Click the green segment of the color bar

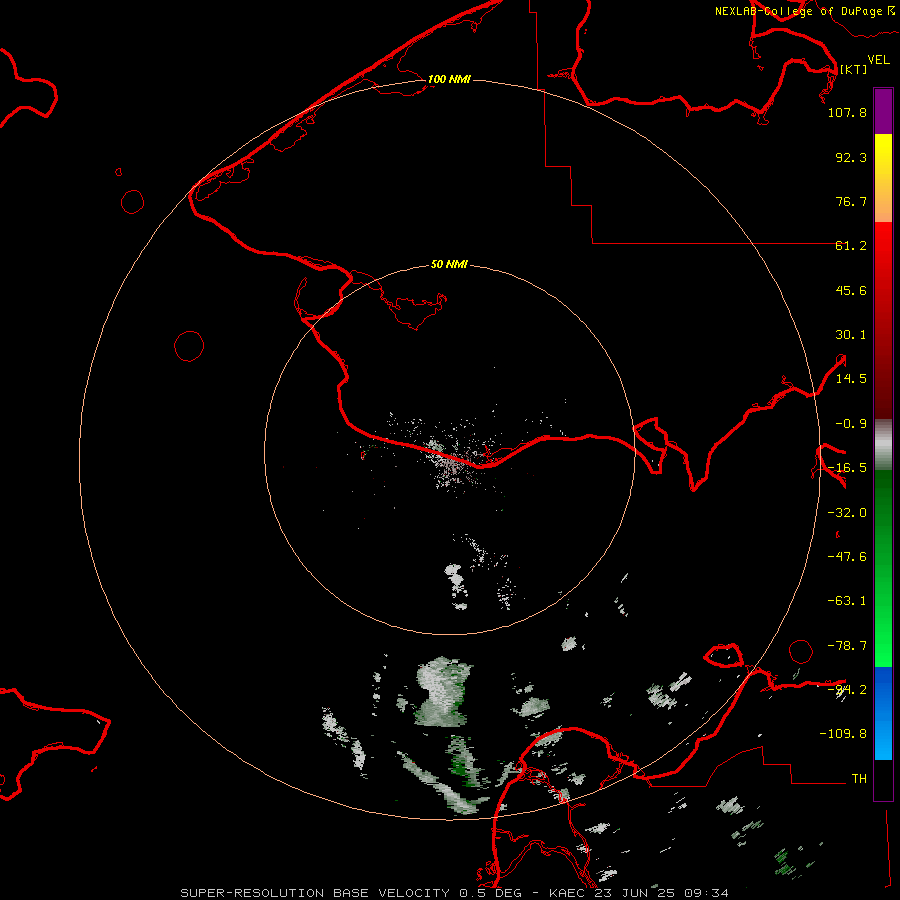point(883,568)
